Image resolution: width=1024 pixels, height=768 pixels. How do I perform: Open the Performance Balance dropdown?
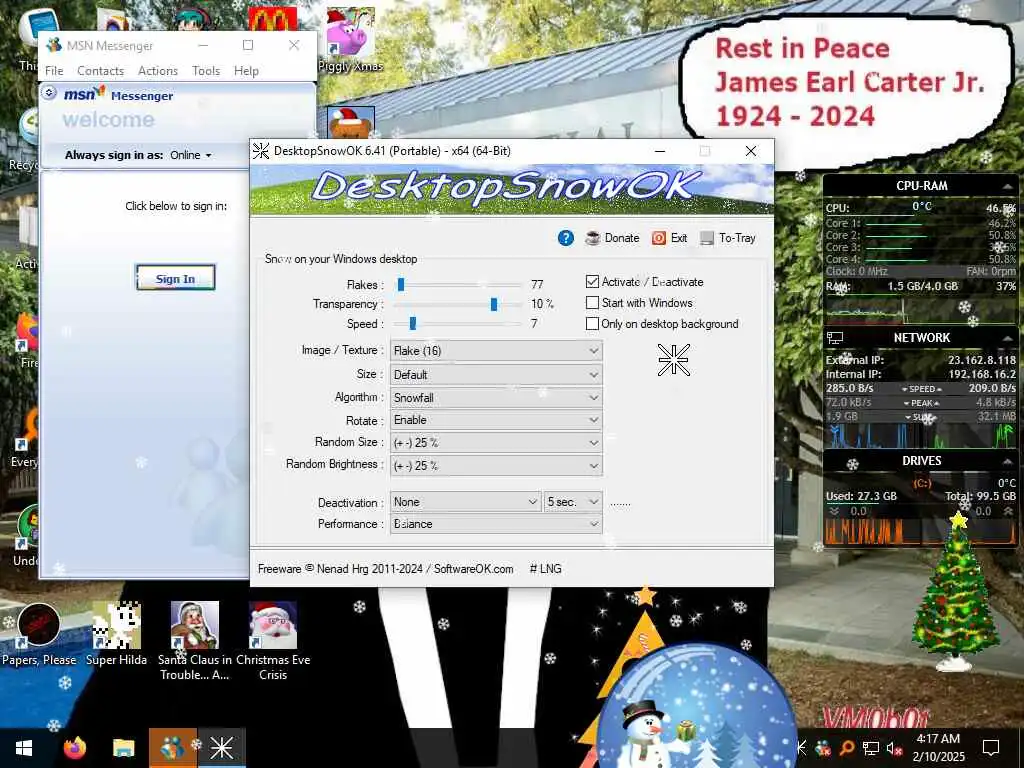[x=496, y=524]
